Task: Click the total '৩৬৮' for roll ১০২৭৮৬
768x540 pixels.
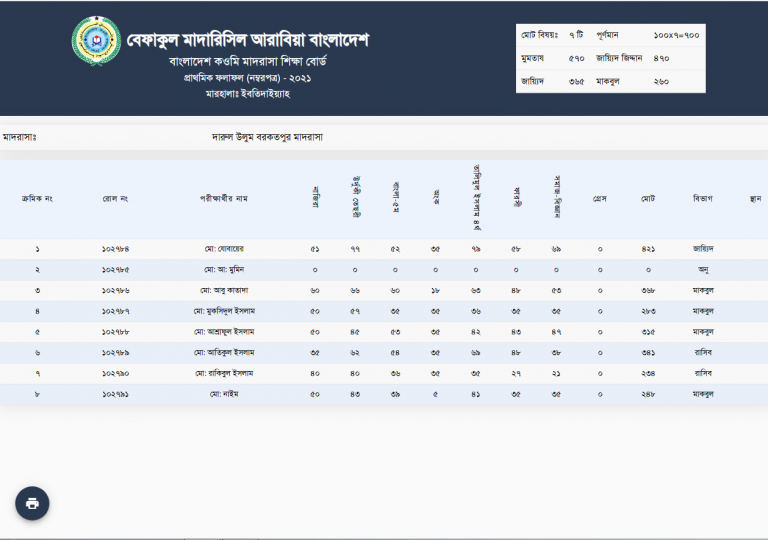Action: [x=648, y=291]
